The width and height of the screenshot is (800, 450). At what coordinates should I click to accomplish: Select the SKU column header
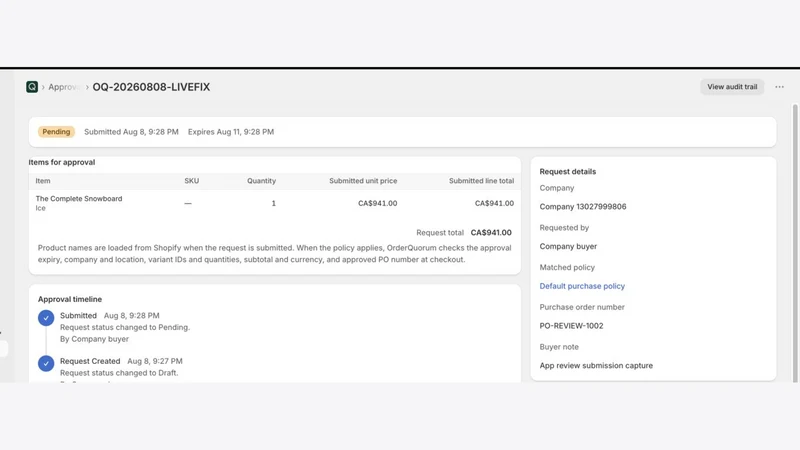(x=192, y=181)
